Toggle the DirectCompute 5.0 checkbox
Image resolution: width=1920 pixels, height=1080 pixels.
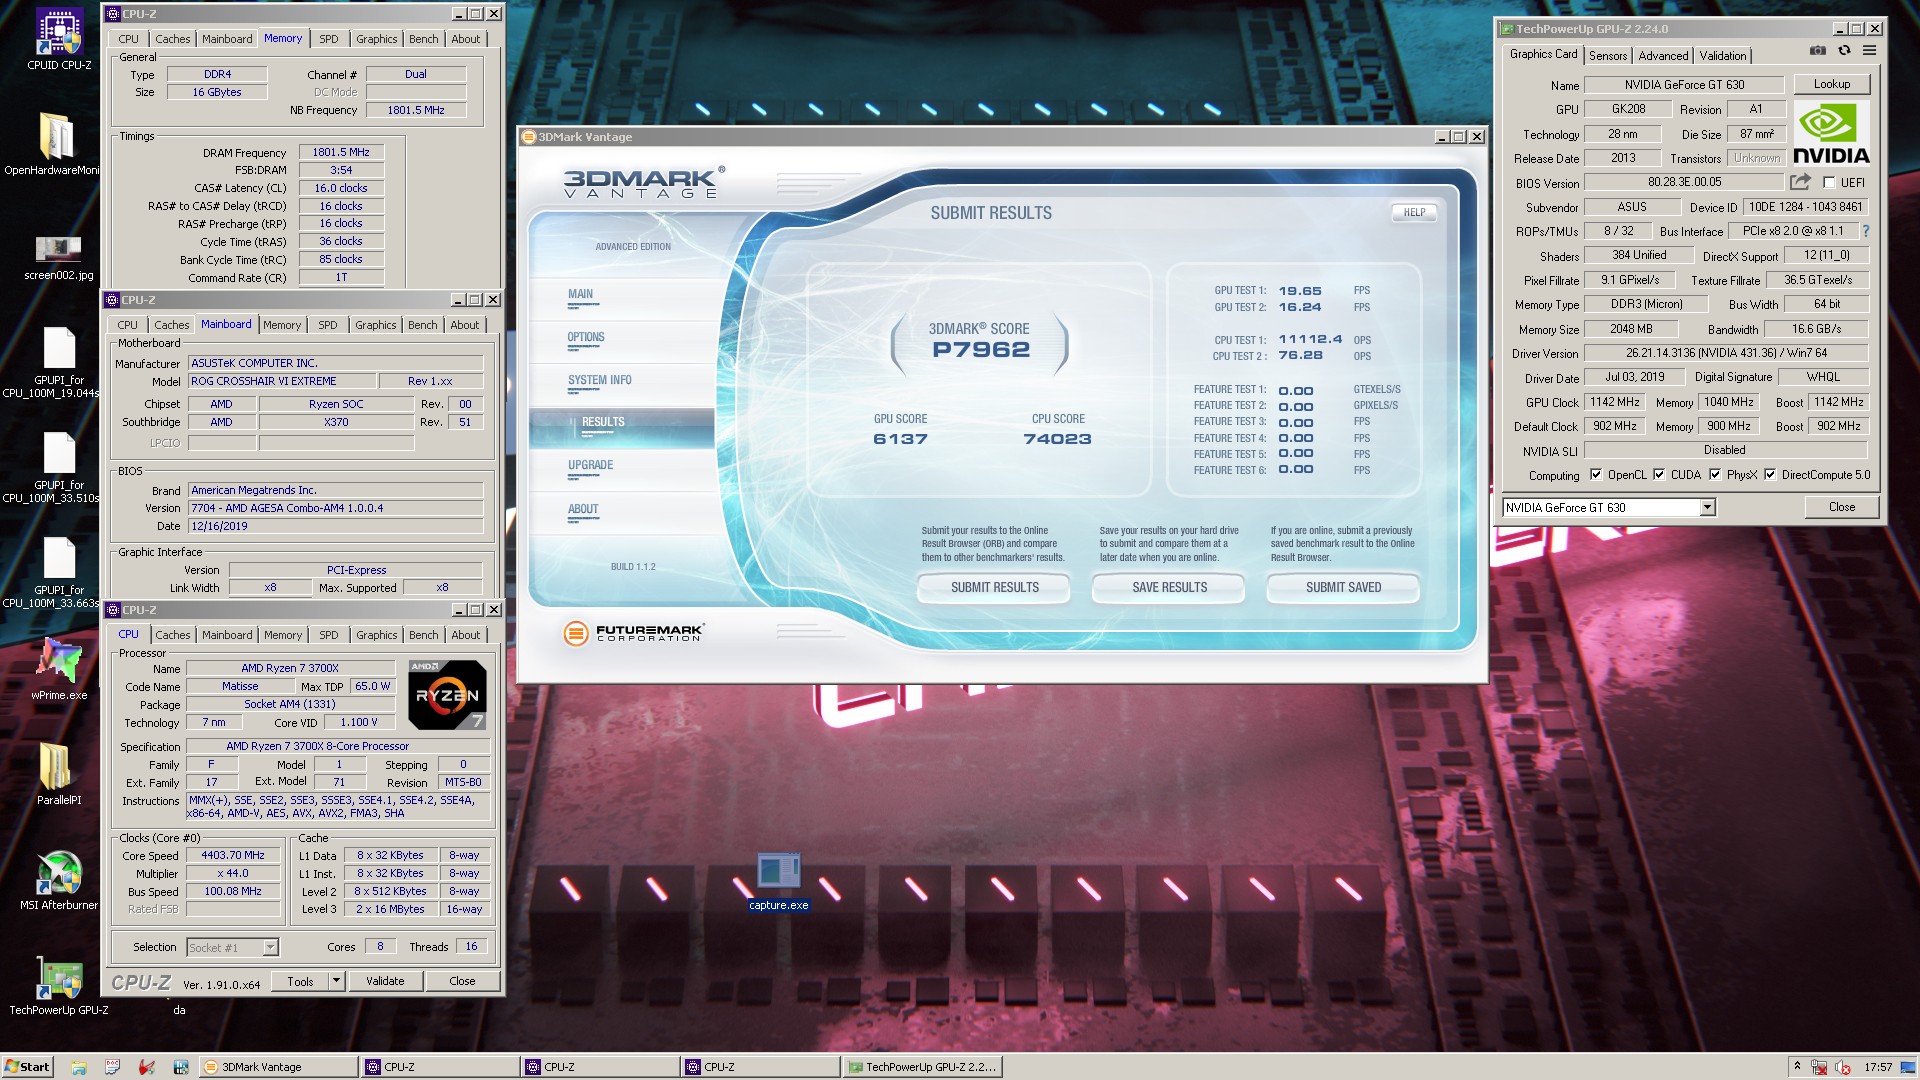point(1770,475)
